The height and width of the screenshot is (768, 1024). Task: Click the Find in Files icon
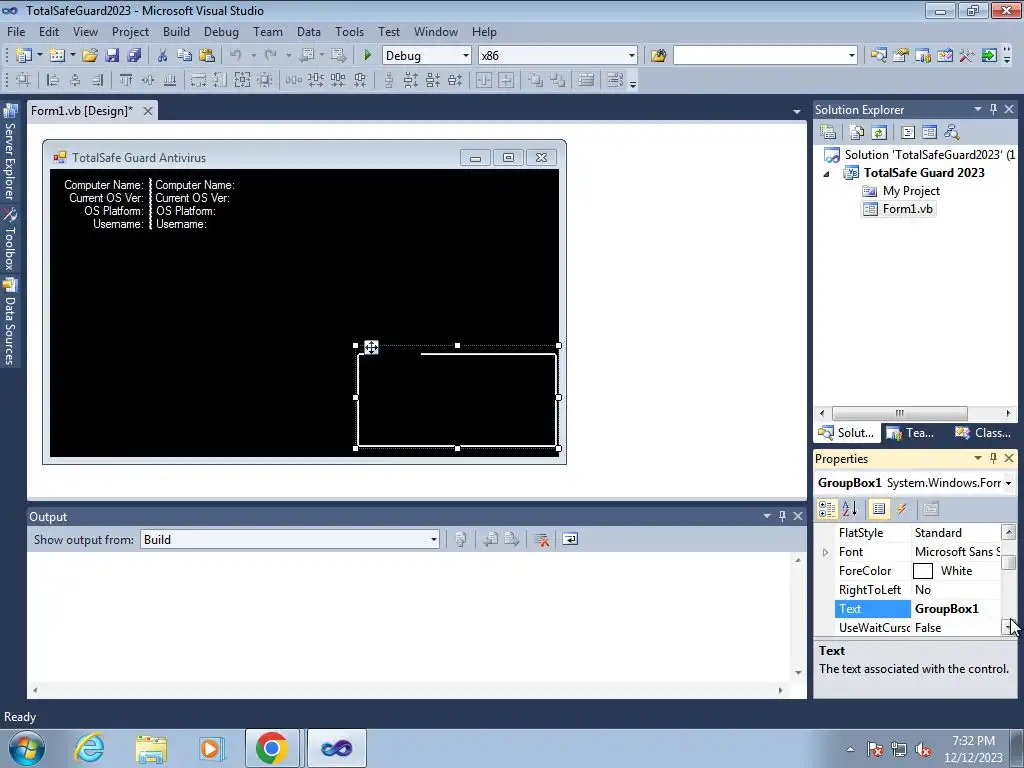tap(658, 56)
